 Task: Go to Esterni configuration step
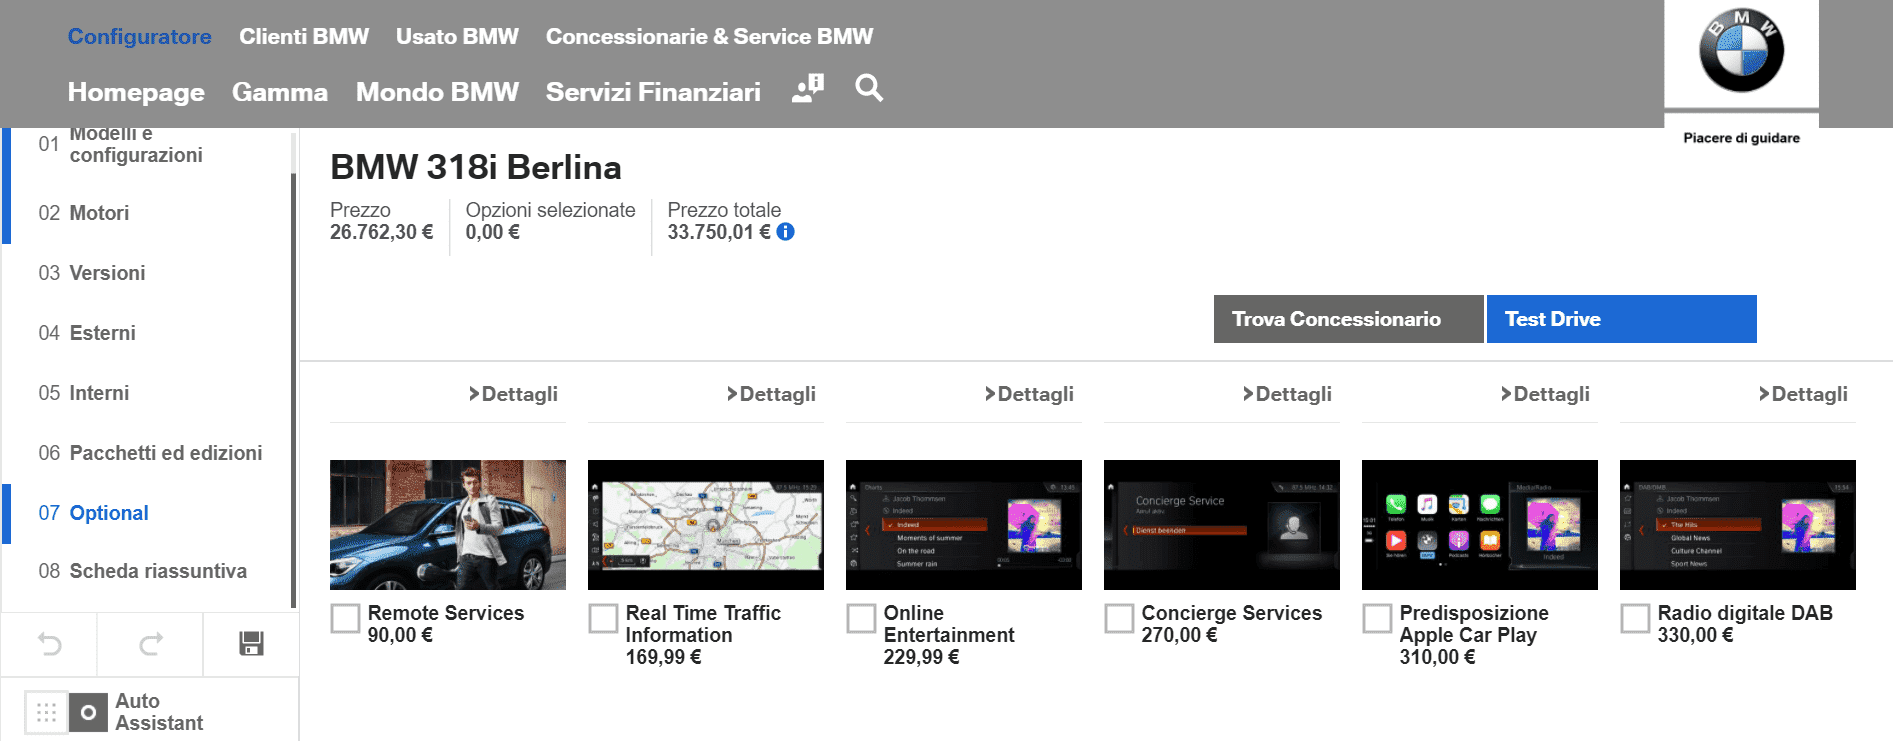pos(101,333)
